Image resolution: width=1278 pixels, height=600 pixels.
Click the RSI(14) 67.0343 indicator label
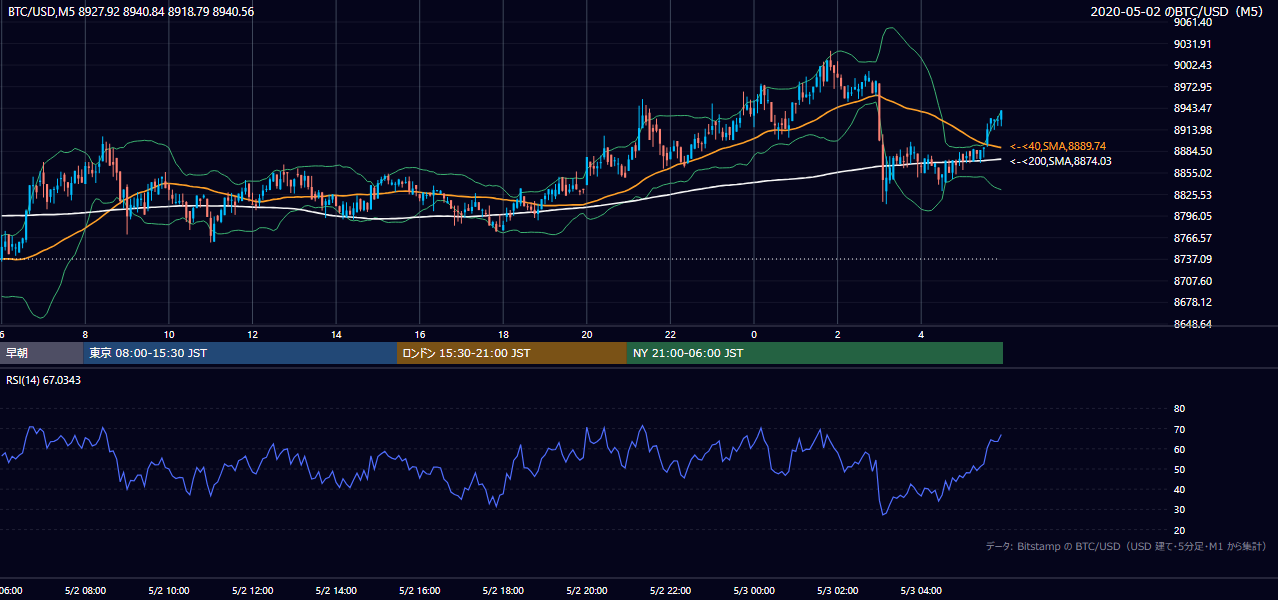point(41,381)
